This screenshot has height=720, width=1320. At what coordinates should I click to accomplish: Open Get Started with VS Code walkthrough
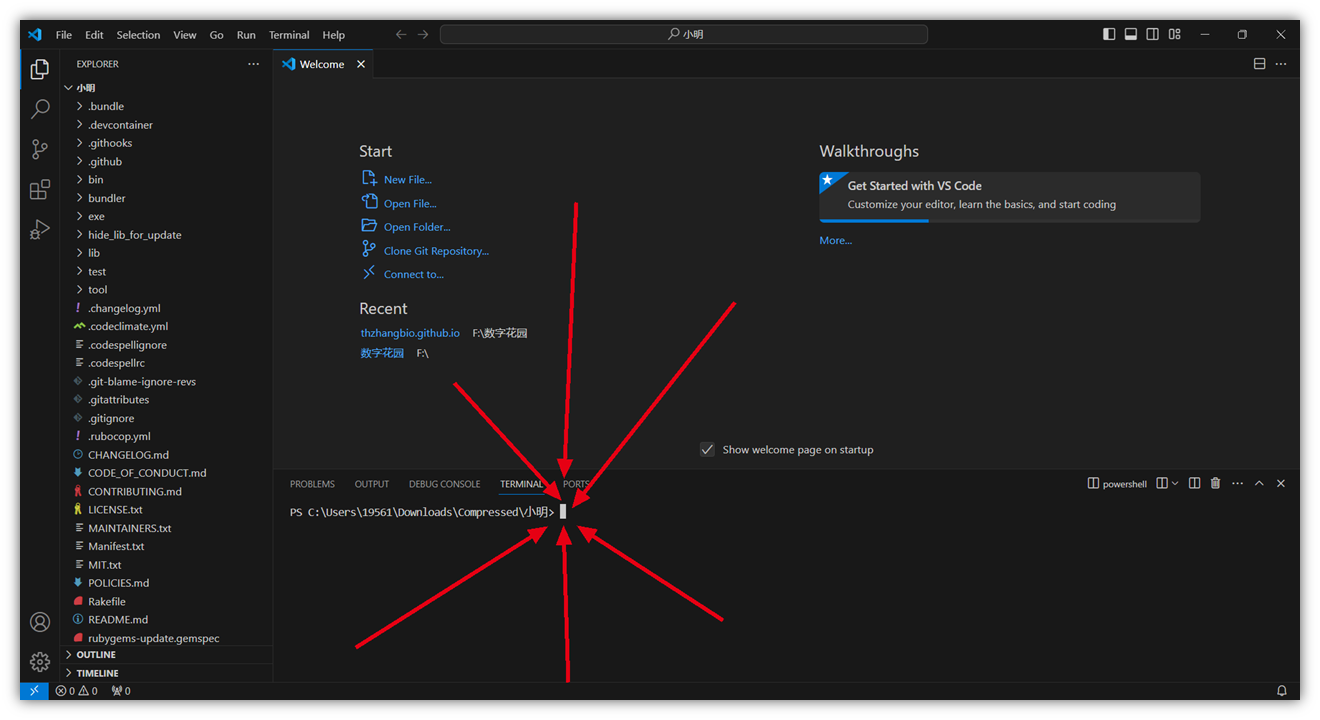coord(1009,196)
